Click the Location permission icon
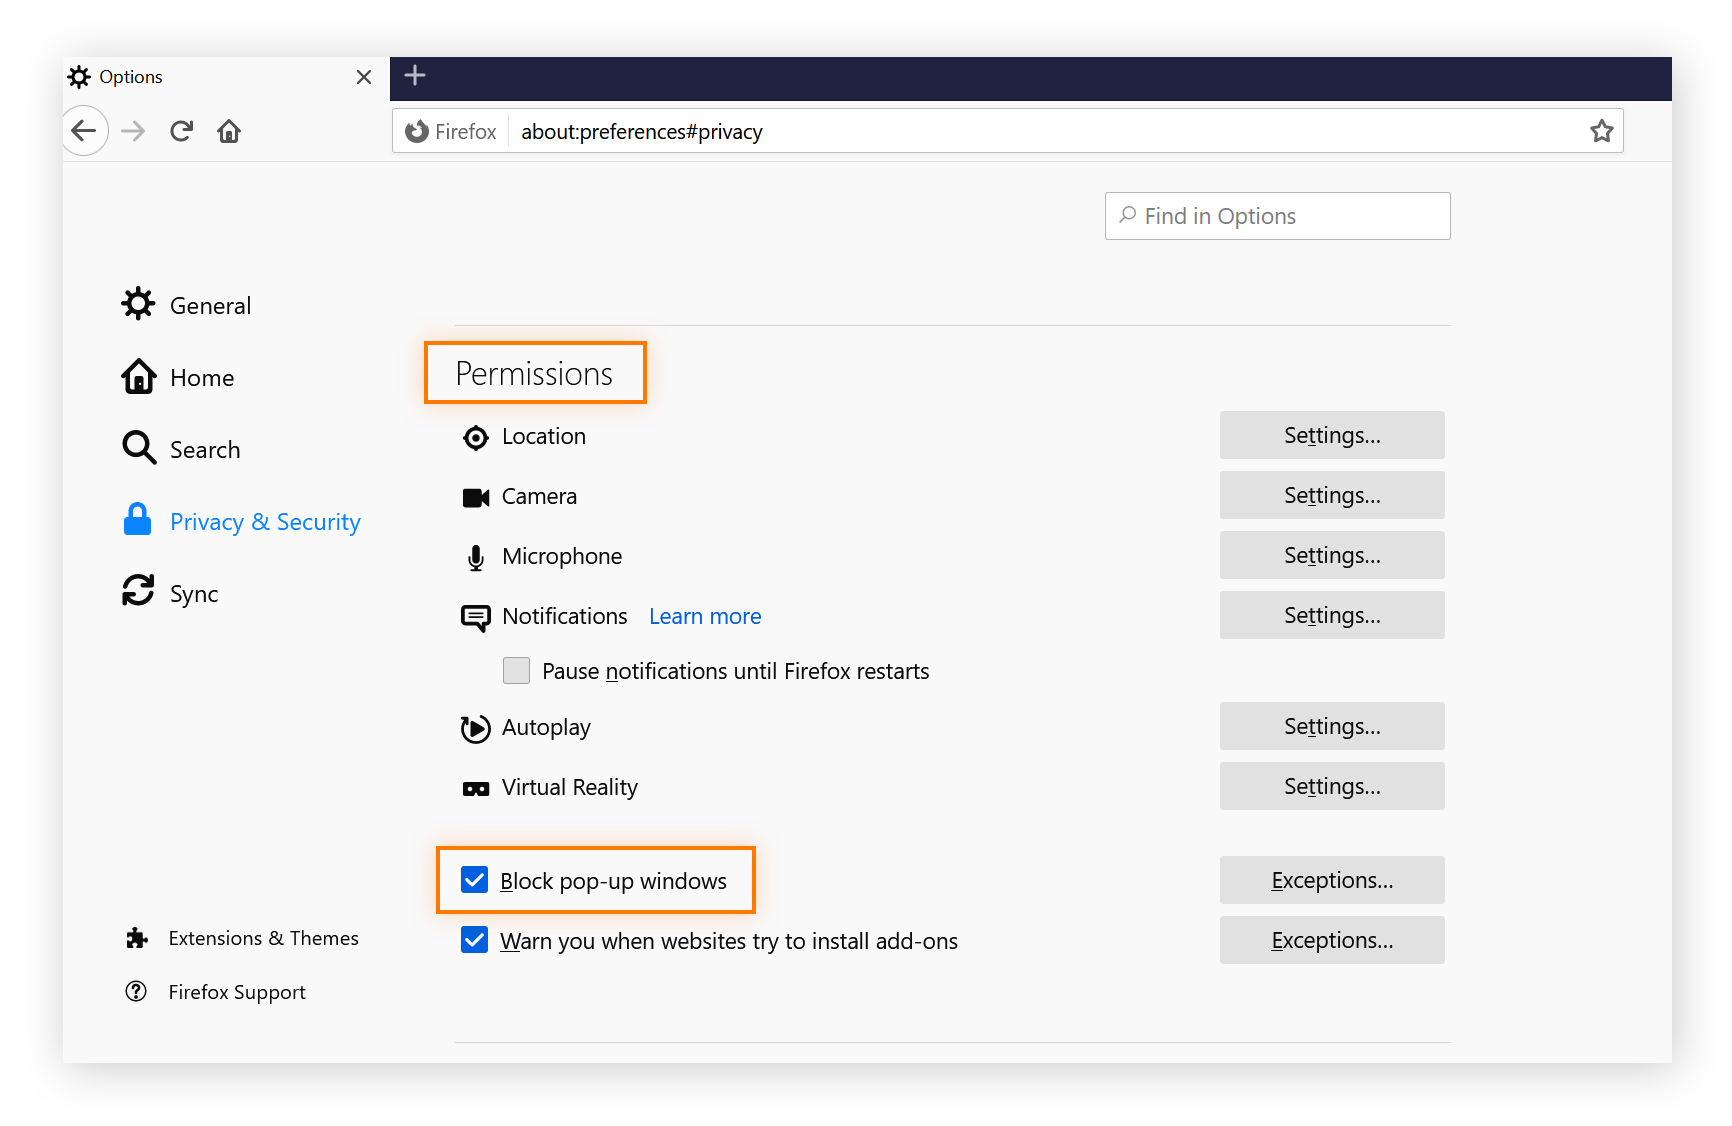Image resolution: width=1732 pixels, height=1126 pixels. tap(476, 437)
